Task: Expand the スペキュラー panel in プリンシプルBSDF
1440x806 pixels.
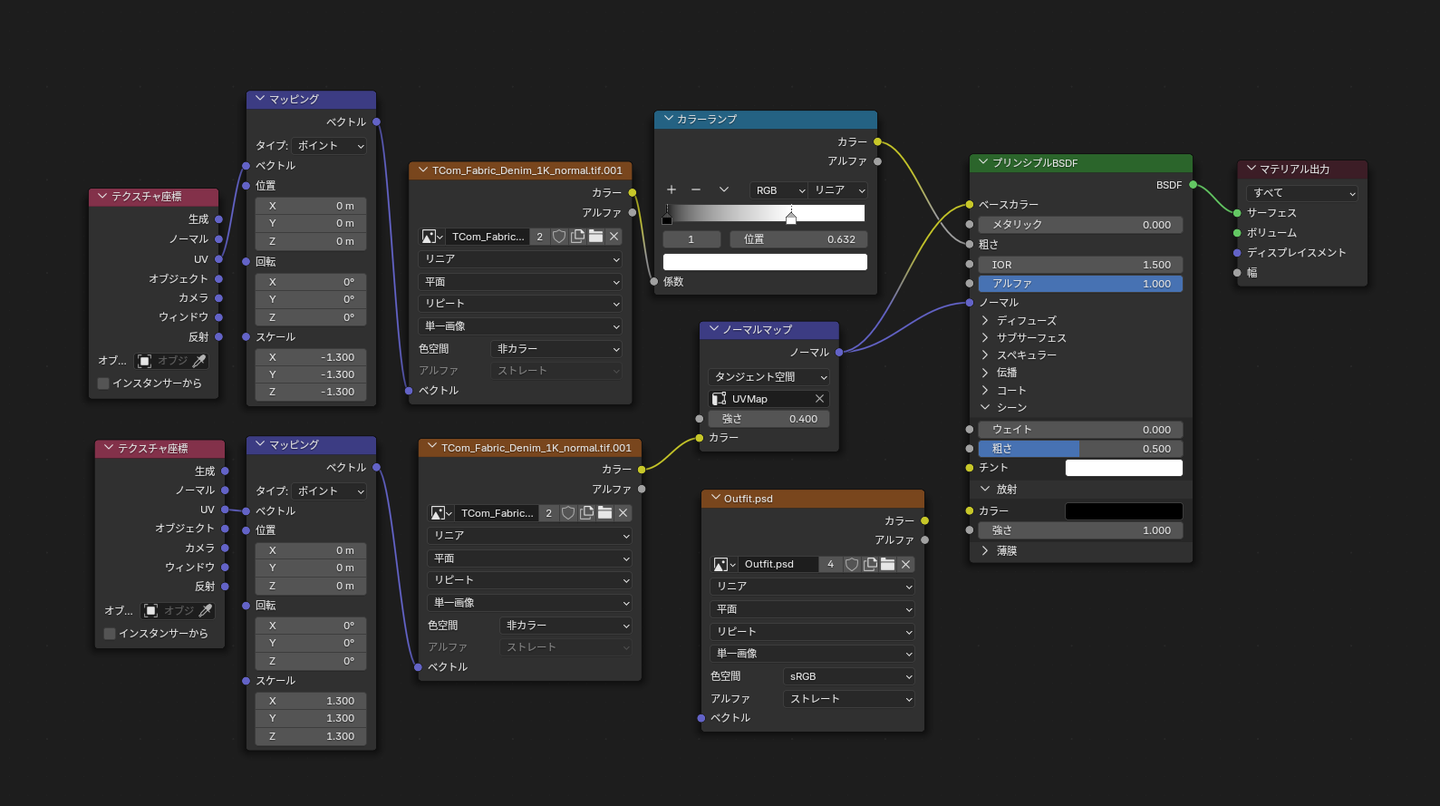Action: pos(985,355)
